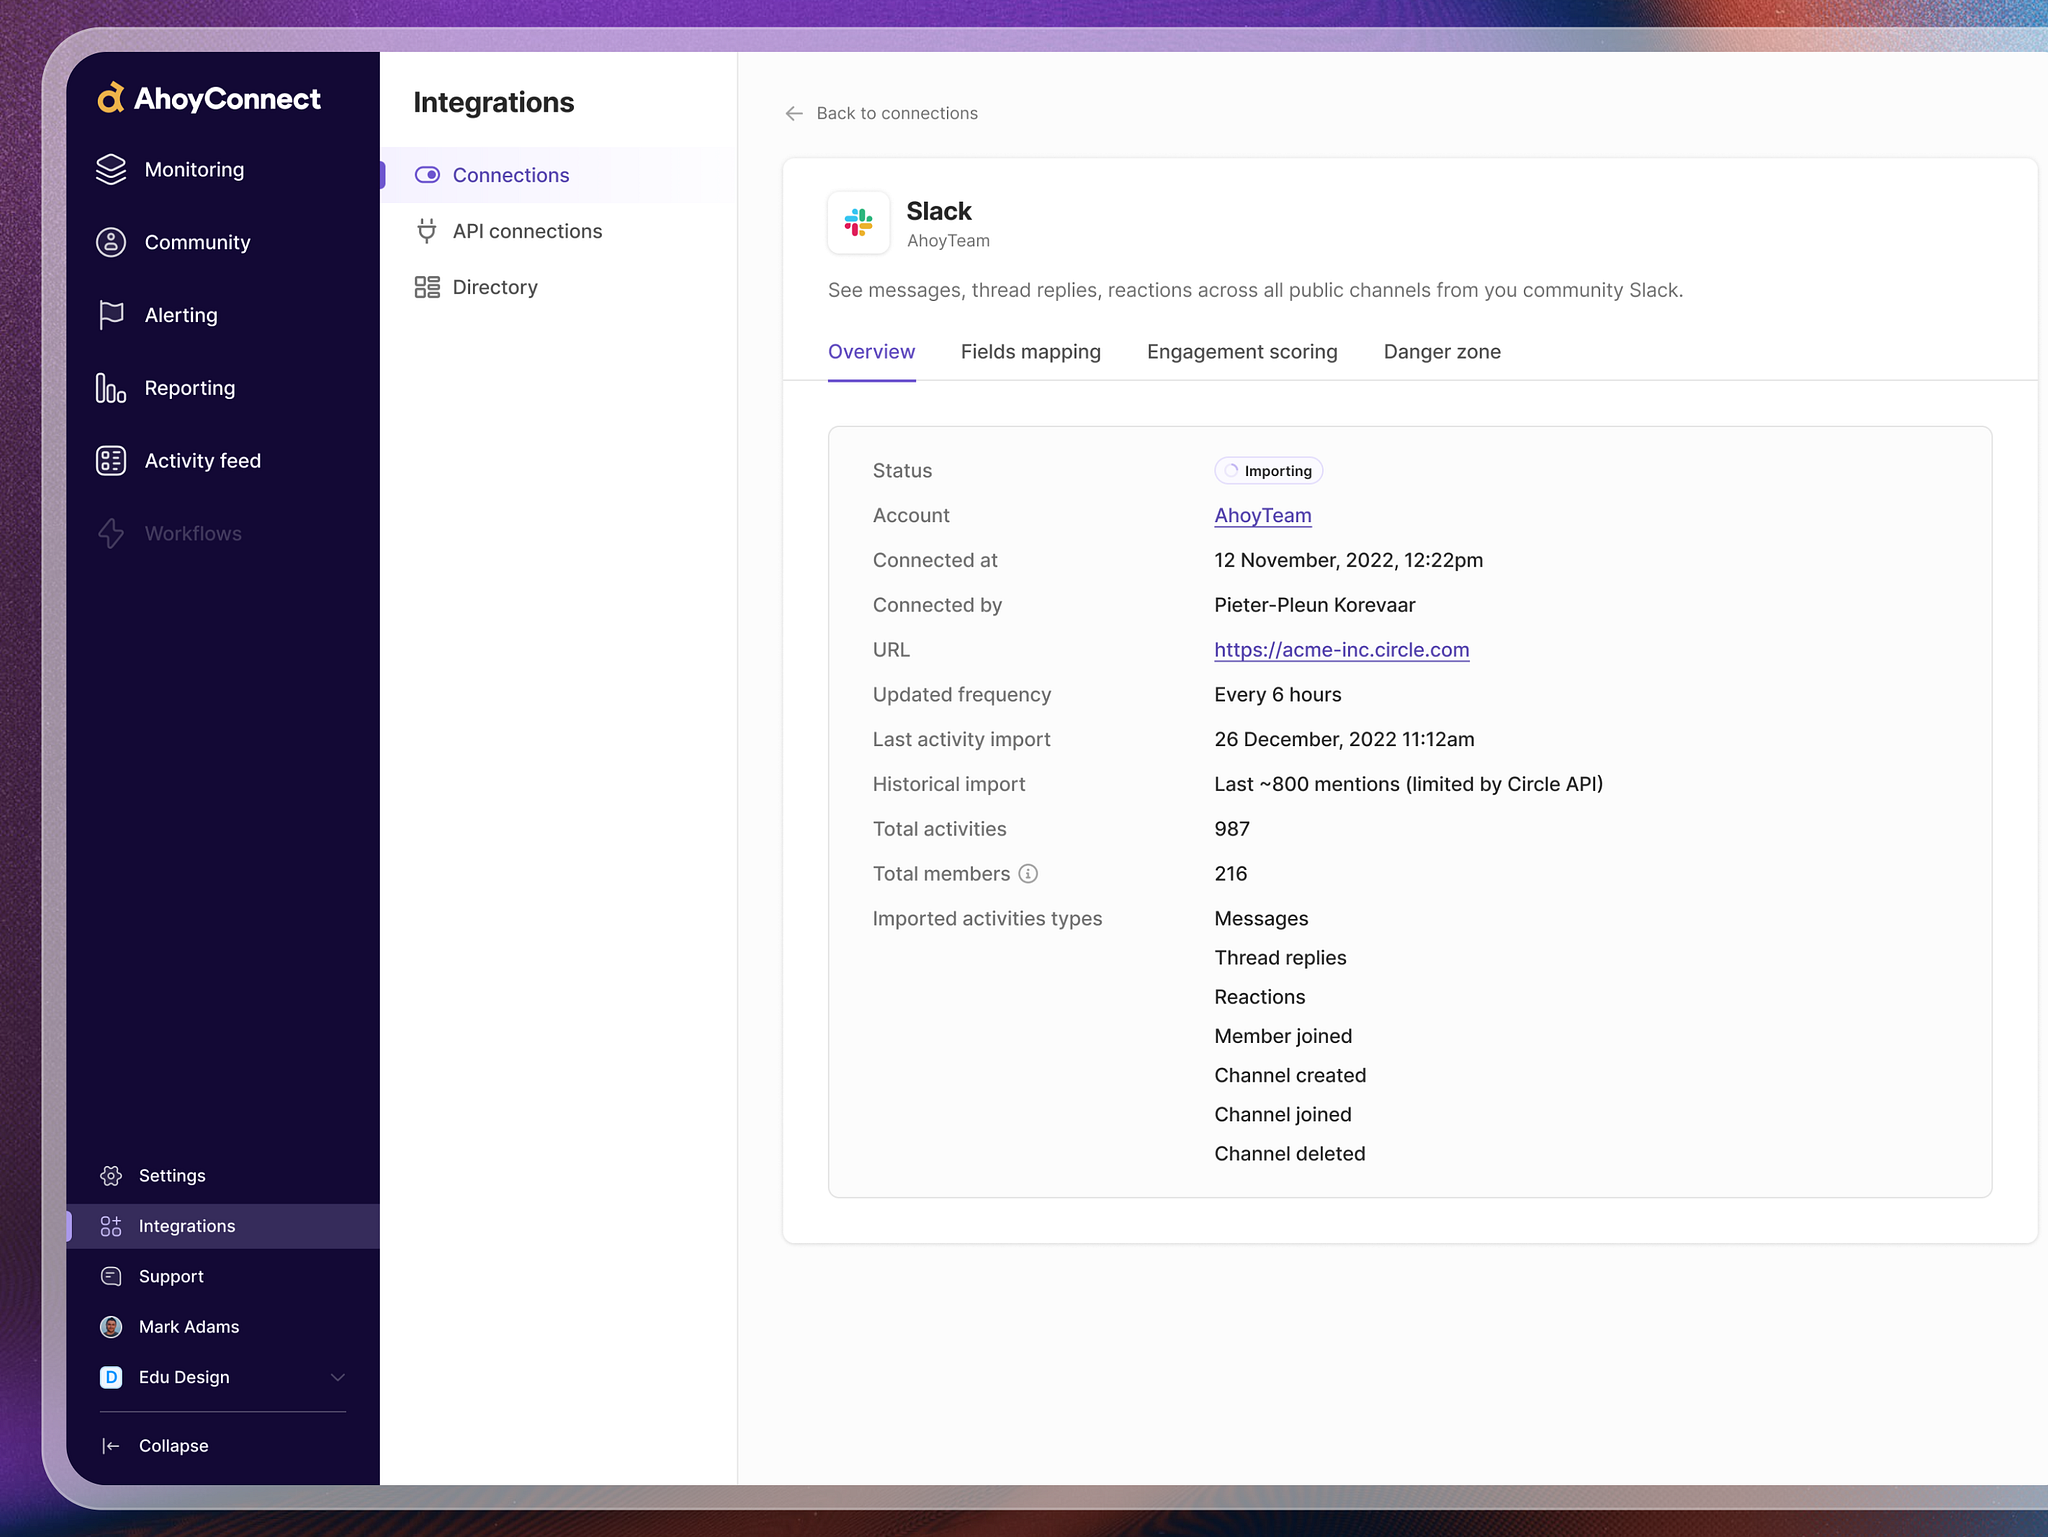
Task: Click the 'Channel joined' activity type
Action: click(x=1283, y=1115)
